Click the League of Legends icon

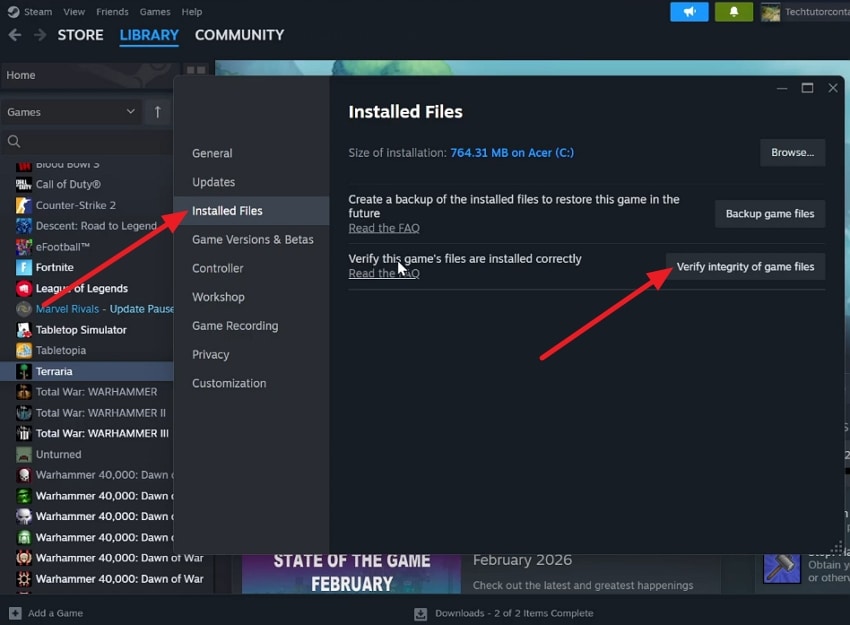click(23, 288)
